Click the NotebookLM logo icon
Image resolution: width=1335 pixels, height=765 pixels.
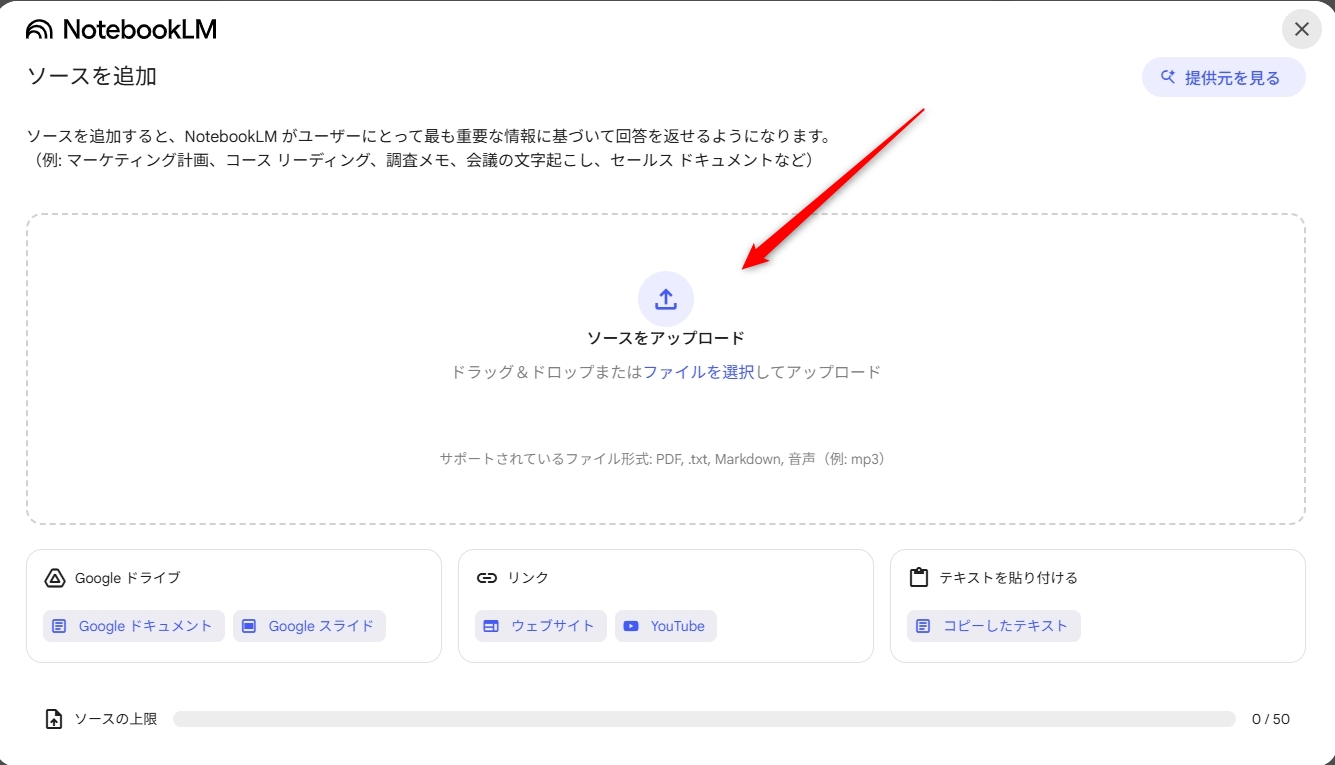pos(39,30)
